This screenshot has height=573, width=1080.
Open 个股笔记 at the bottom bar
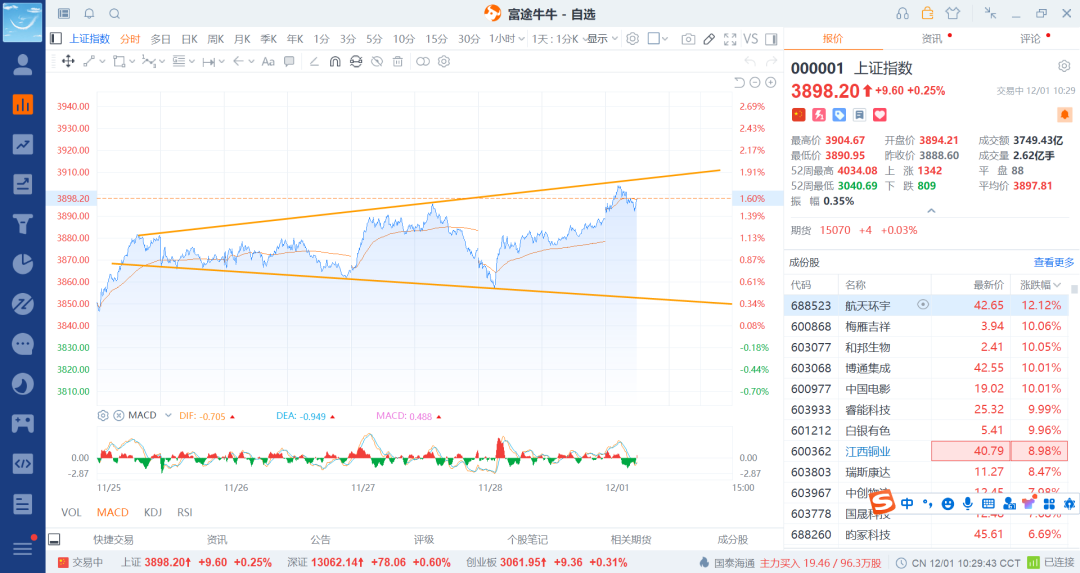pyautogui.click(x=528, y=539)
